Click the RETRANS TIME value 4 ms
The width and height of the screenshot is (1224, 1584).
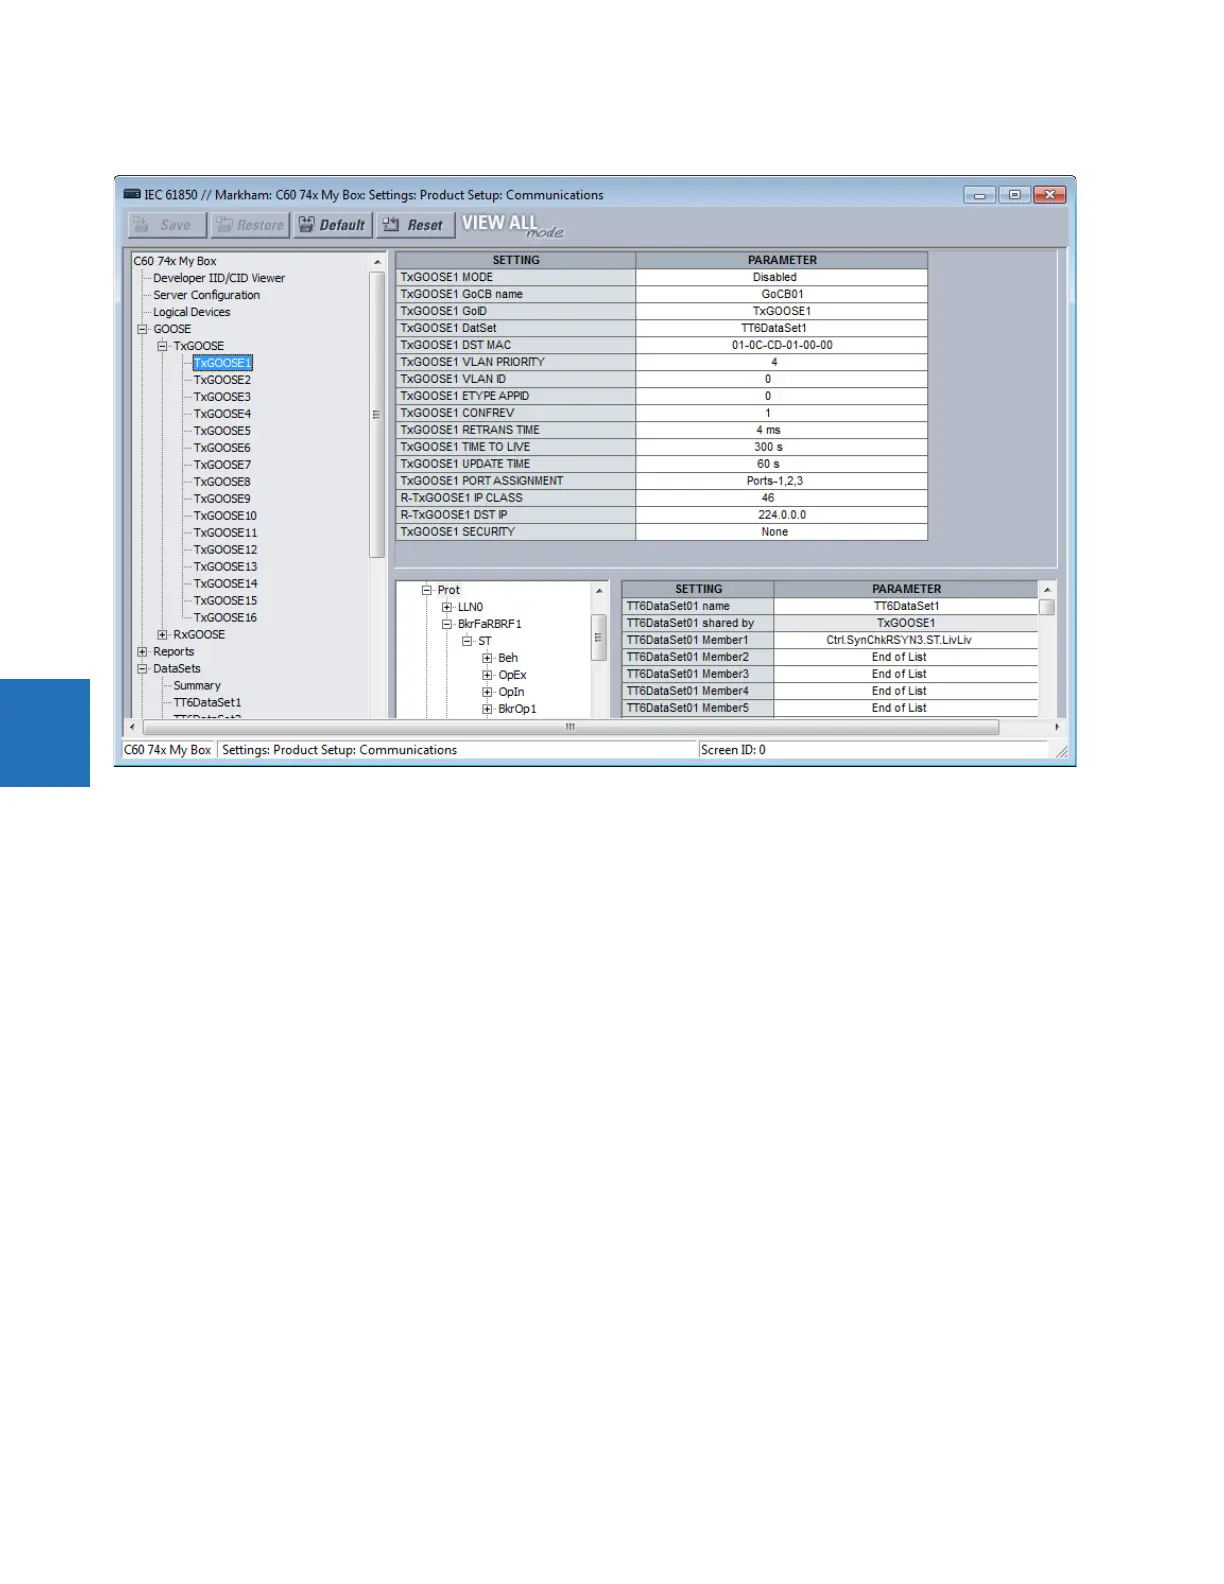(x=782, y=430)
